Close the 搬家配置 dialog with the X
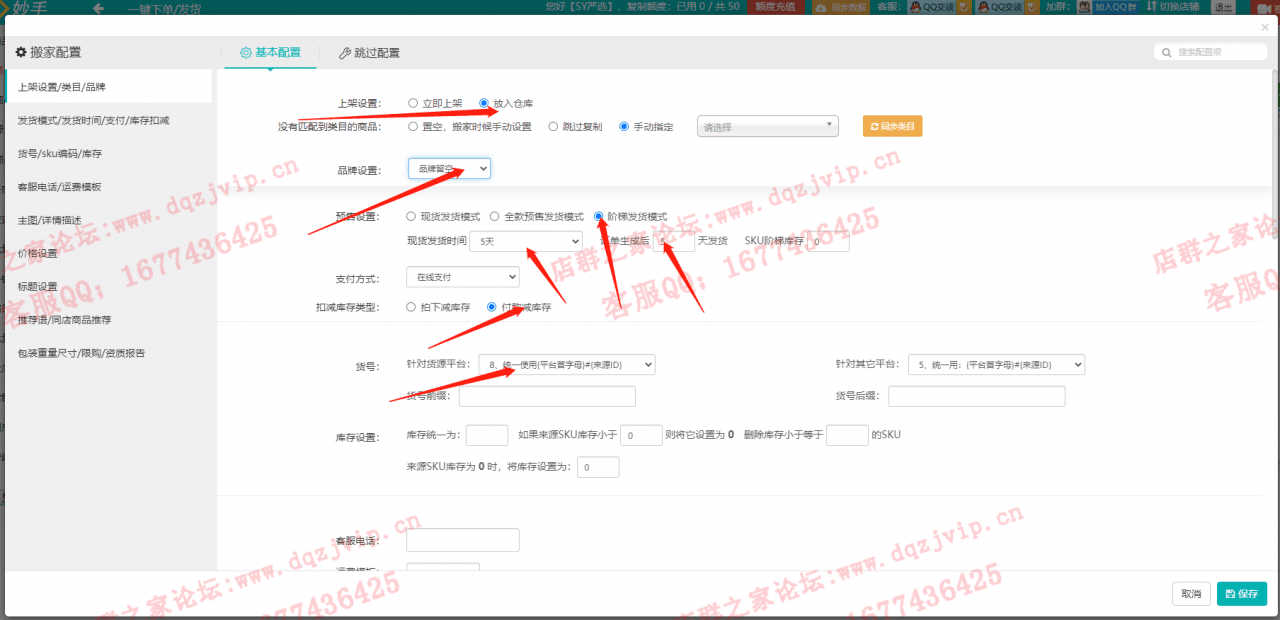The image size is (1280, 620). pyautogui.click(x=1265, y=27)
